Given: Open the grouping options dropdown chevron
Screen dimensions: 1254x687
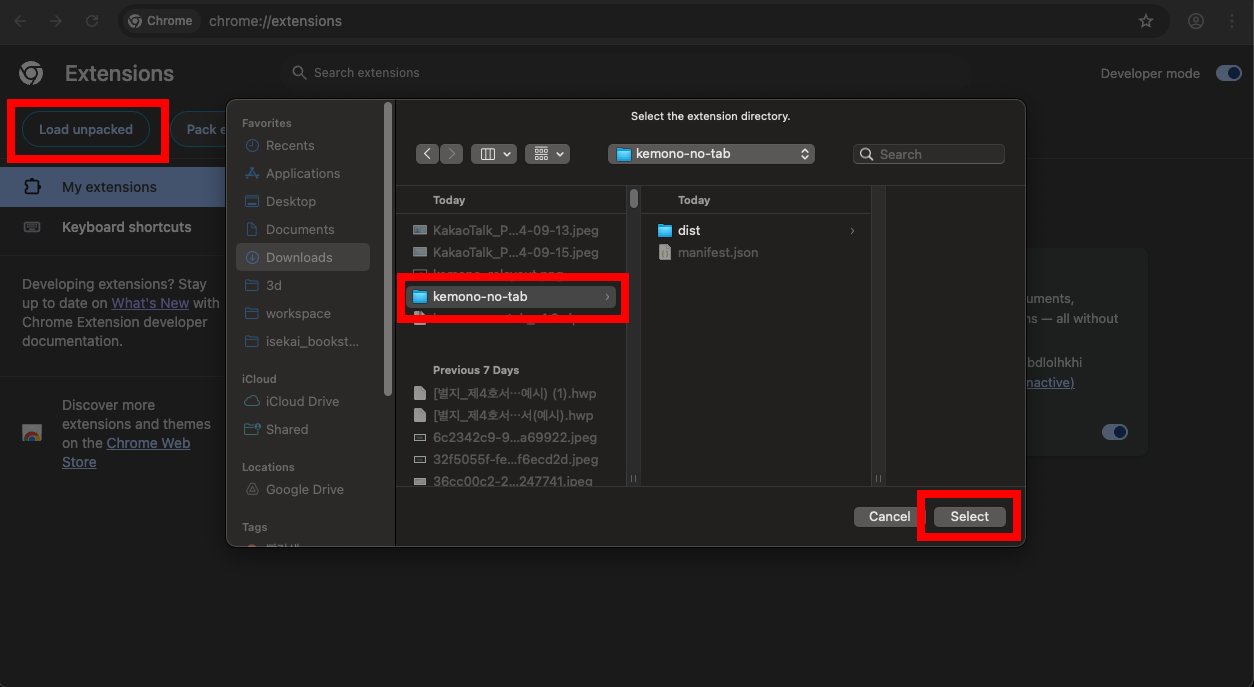Looking at the screenshot, I should tap(559, 153).
